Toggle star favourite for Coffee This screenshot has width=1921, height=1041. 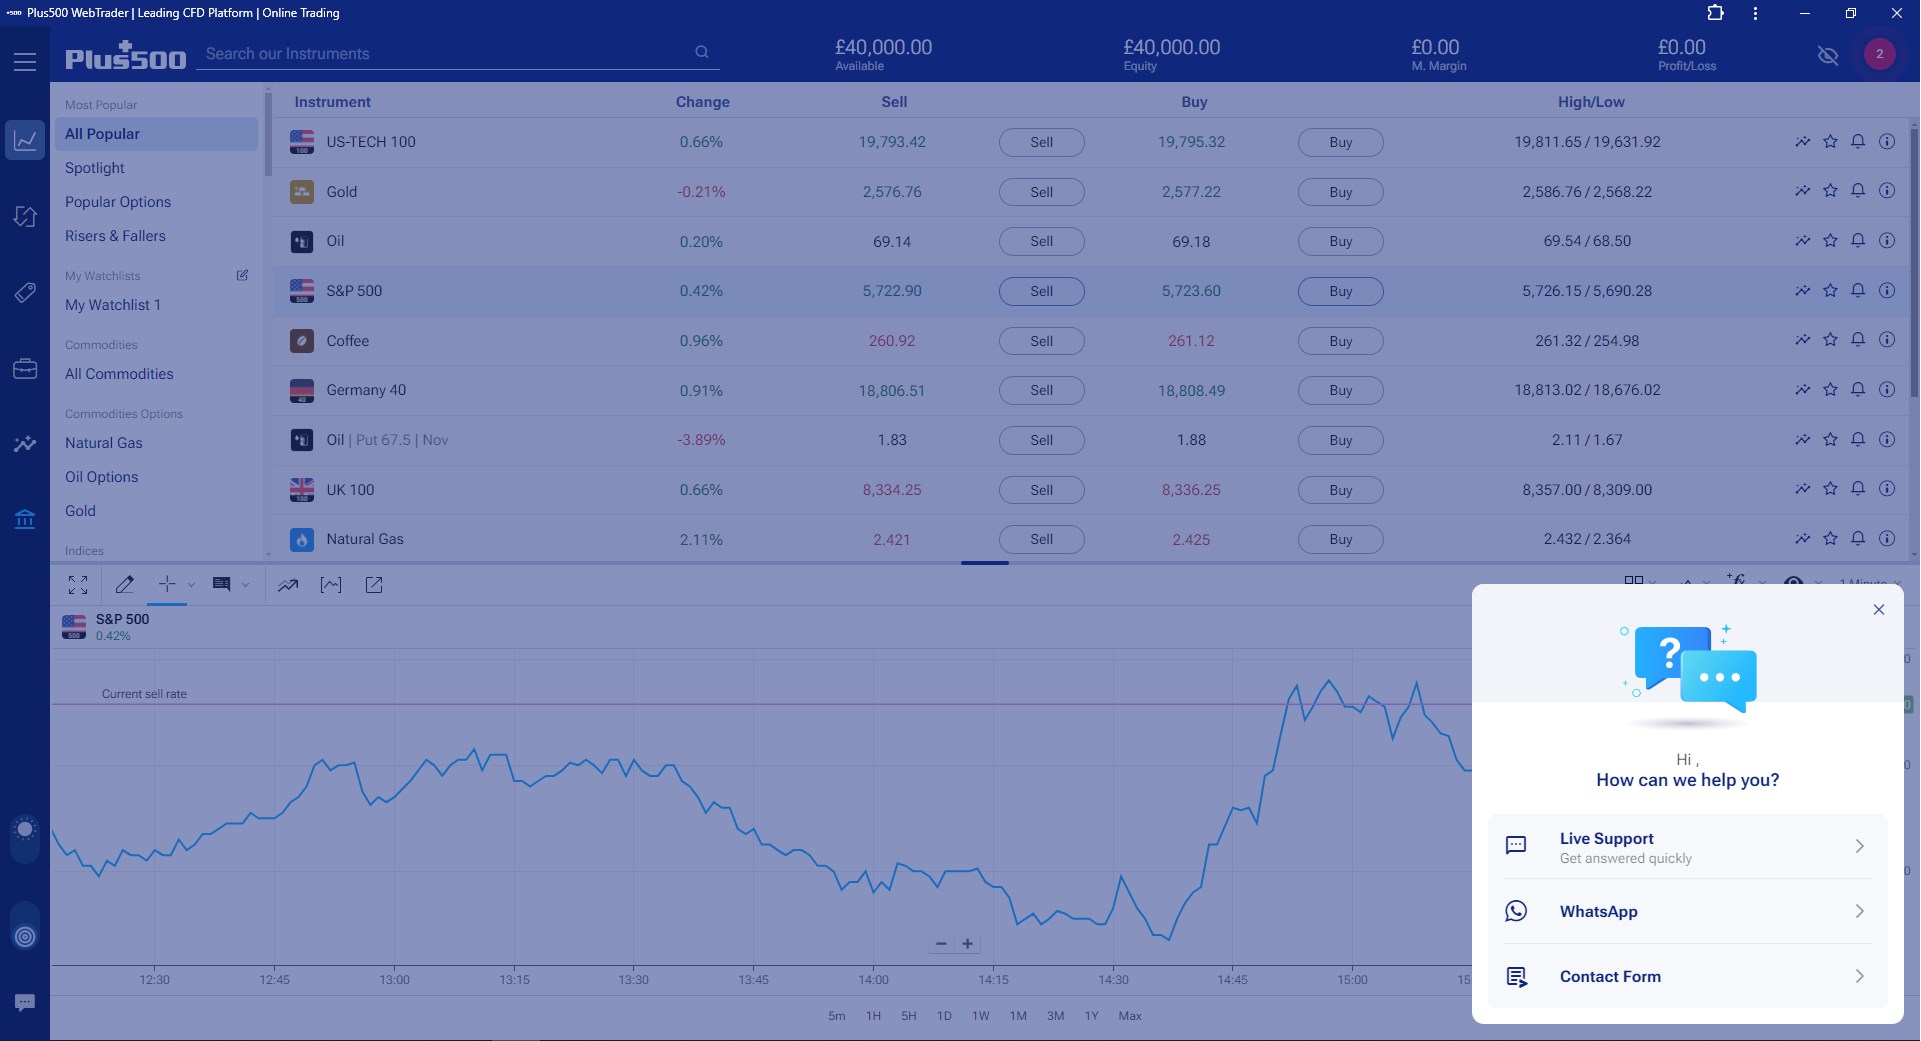click(x=1830, y=341)
